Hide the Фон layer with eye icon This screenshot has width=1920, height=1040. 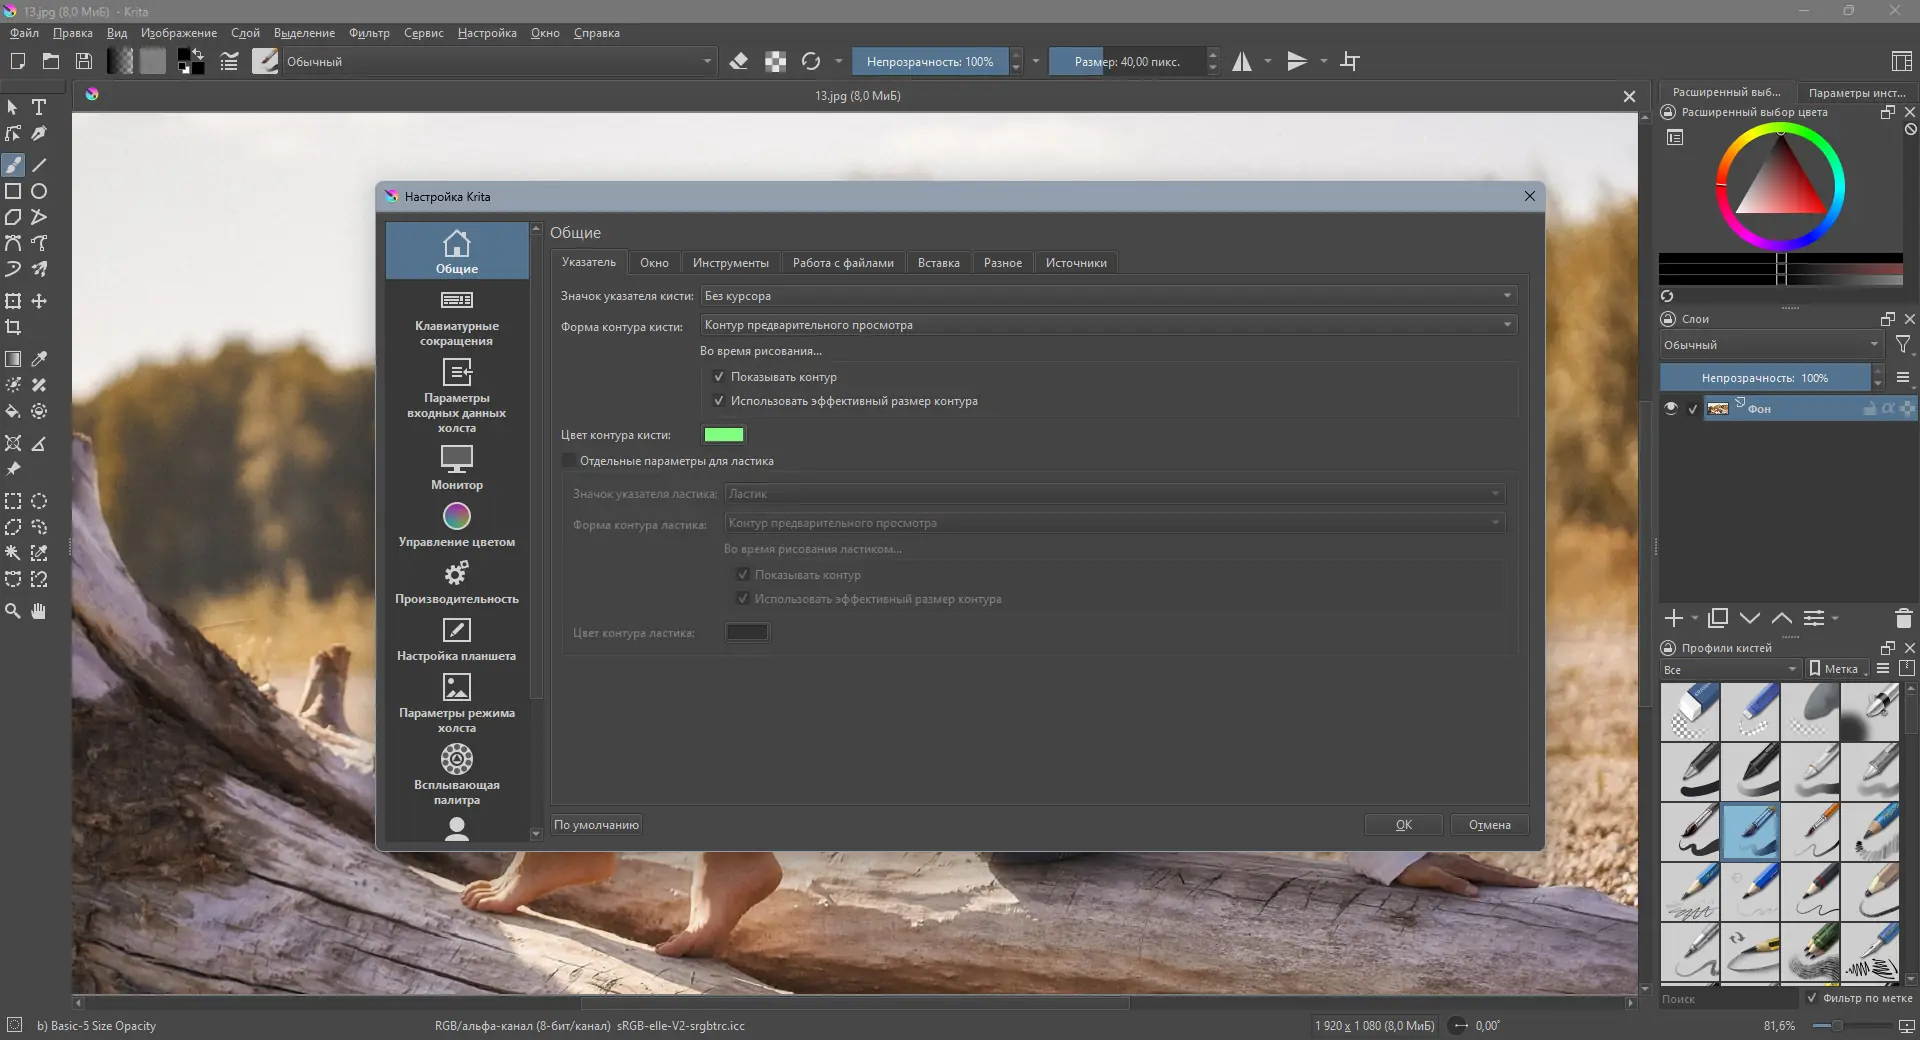click(1670, 408)
